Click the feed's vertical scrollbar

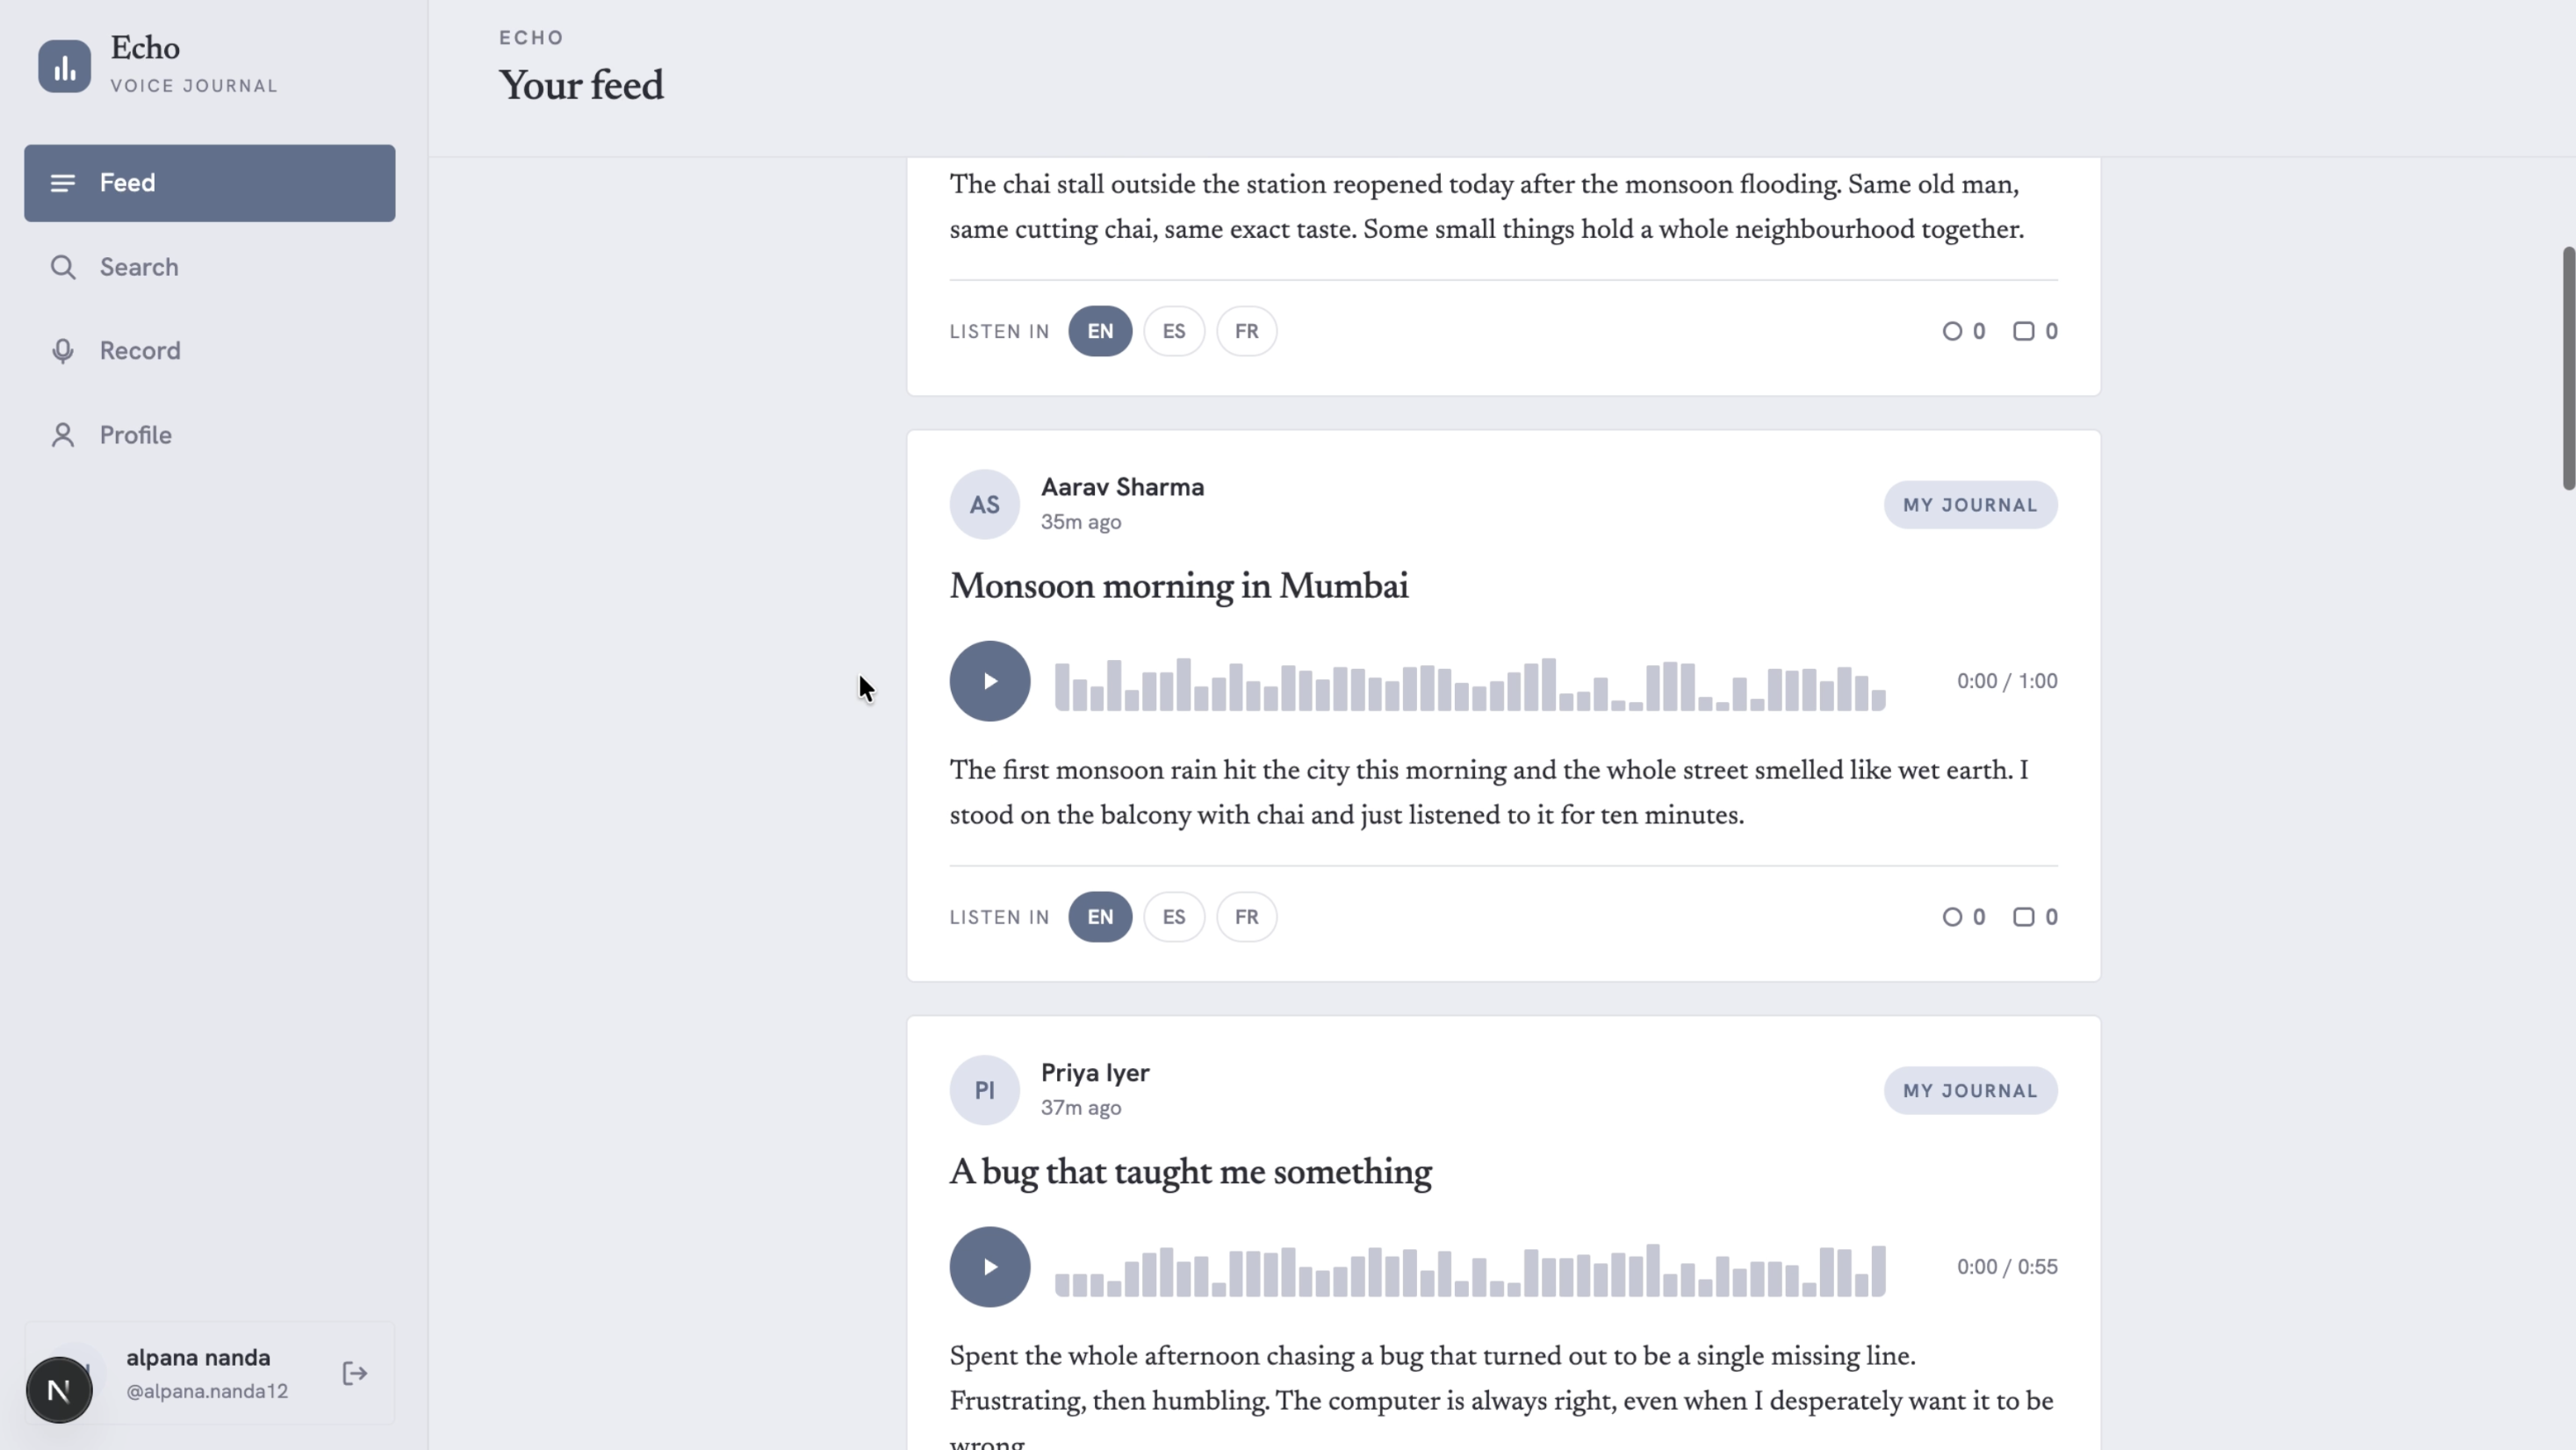(2568, 368)
